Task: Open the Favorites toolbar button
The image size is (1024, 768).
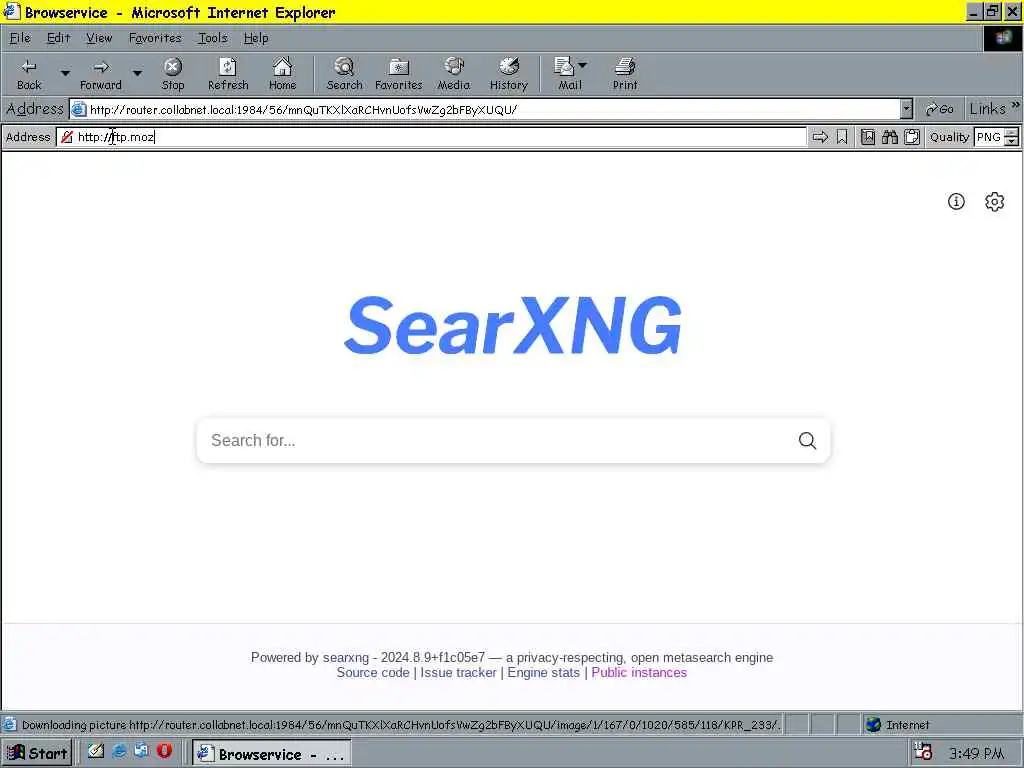Action: point(398,74)
